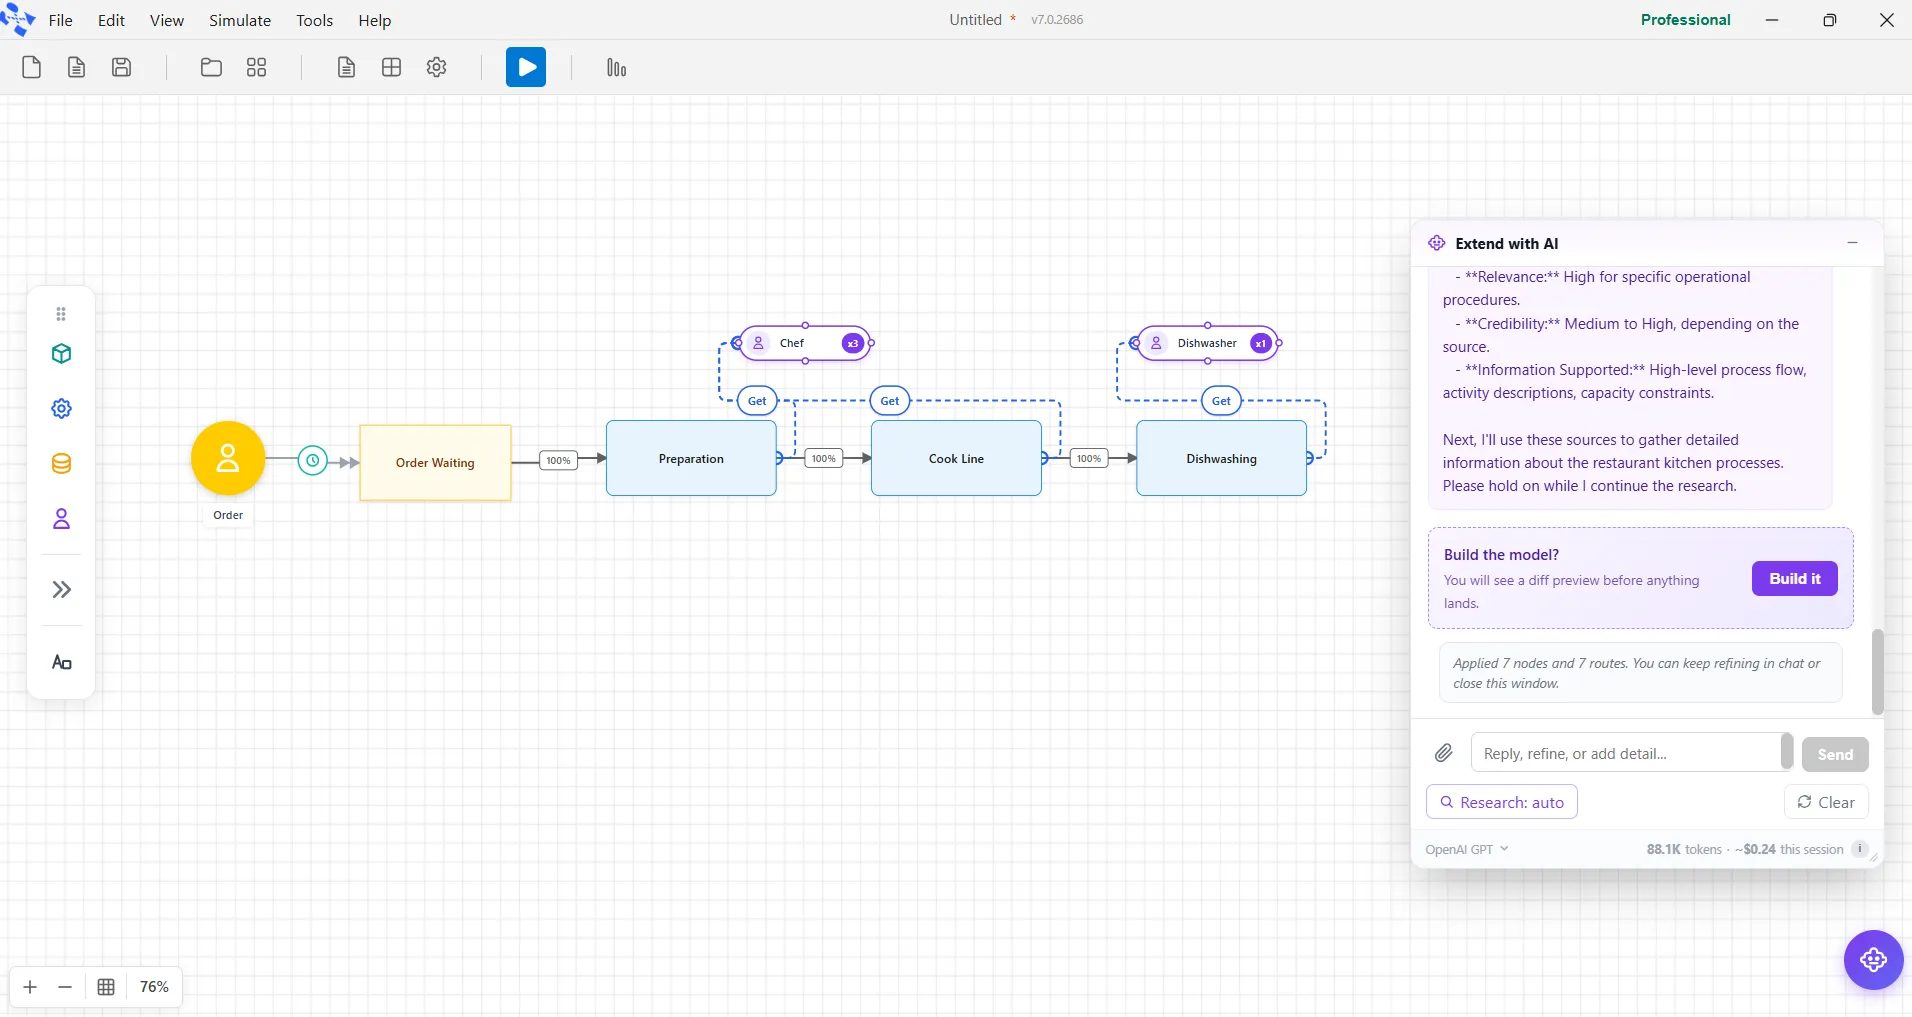Screen dimensions: 1912x1017
Task: Open the four-squares gallery icon in the toolbar
Action: [x=256, y=68]
